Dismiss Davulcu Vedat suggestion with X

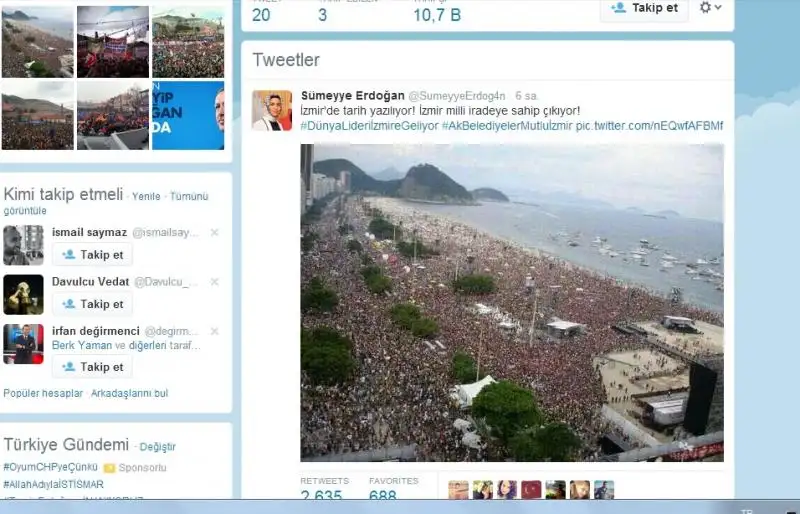tap(215, 282)
